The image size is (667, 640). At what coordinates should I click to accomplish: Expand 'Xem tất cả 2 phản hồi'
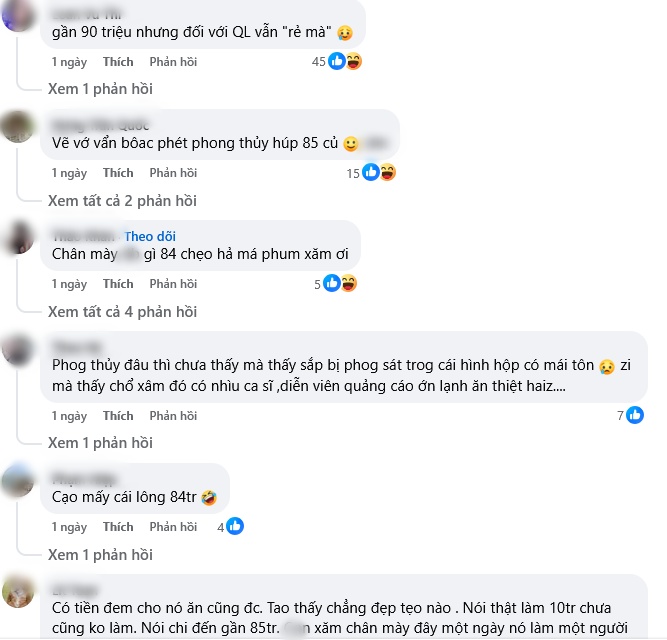point(123,201)
